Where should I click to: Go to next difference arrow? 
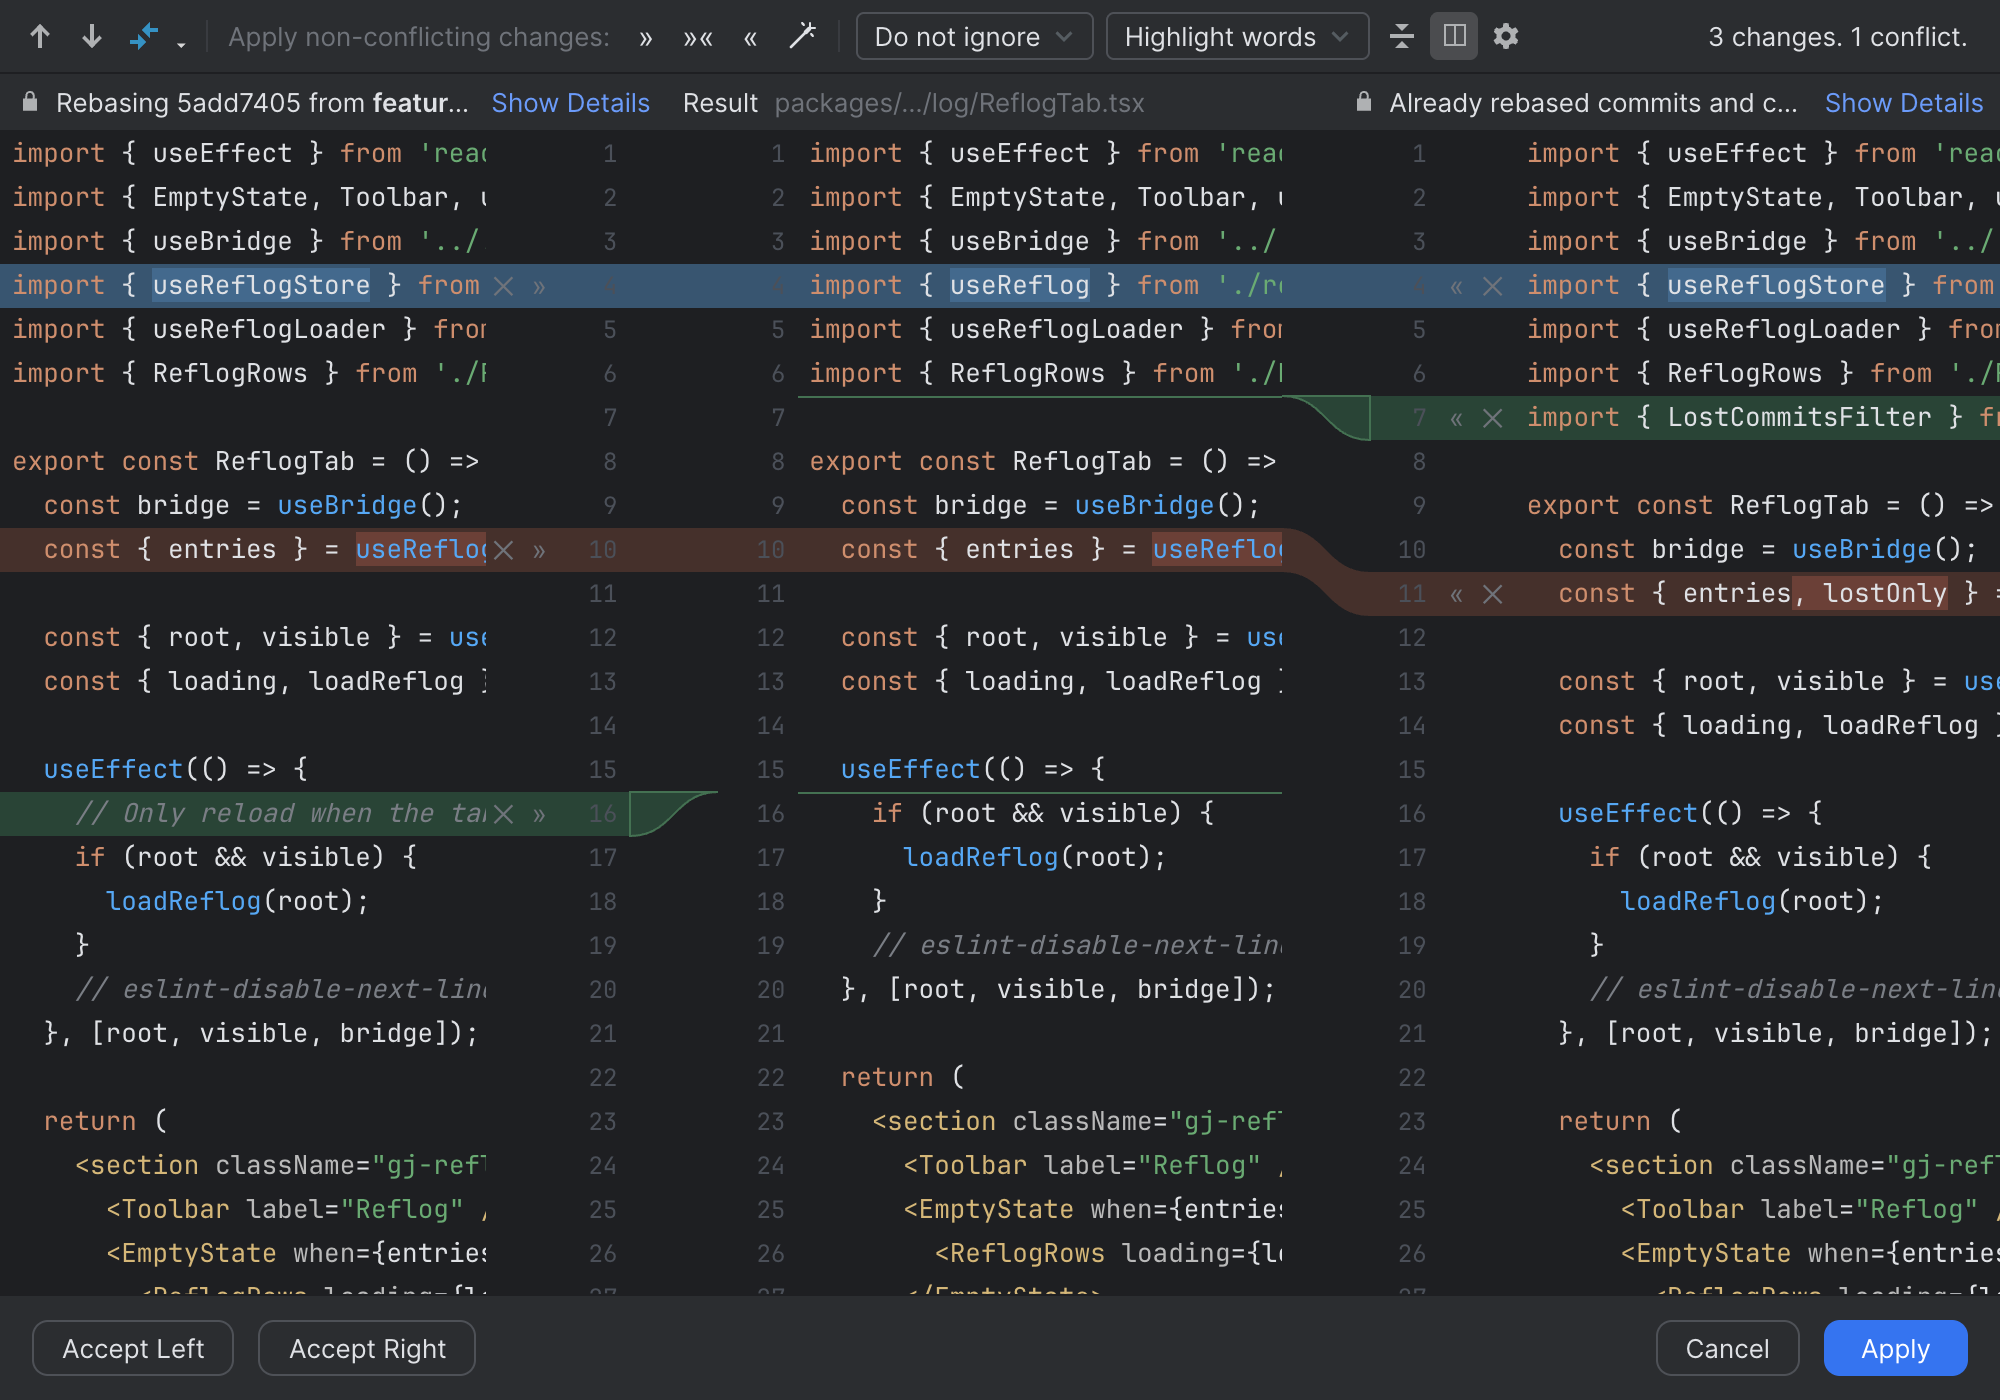92,37
